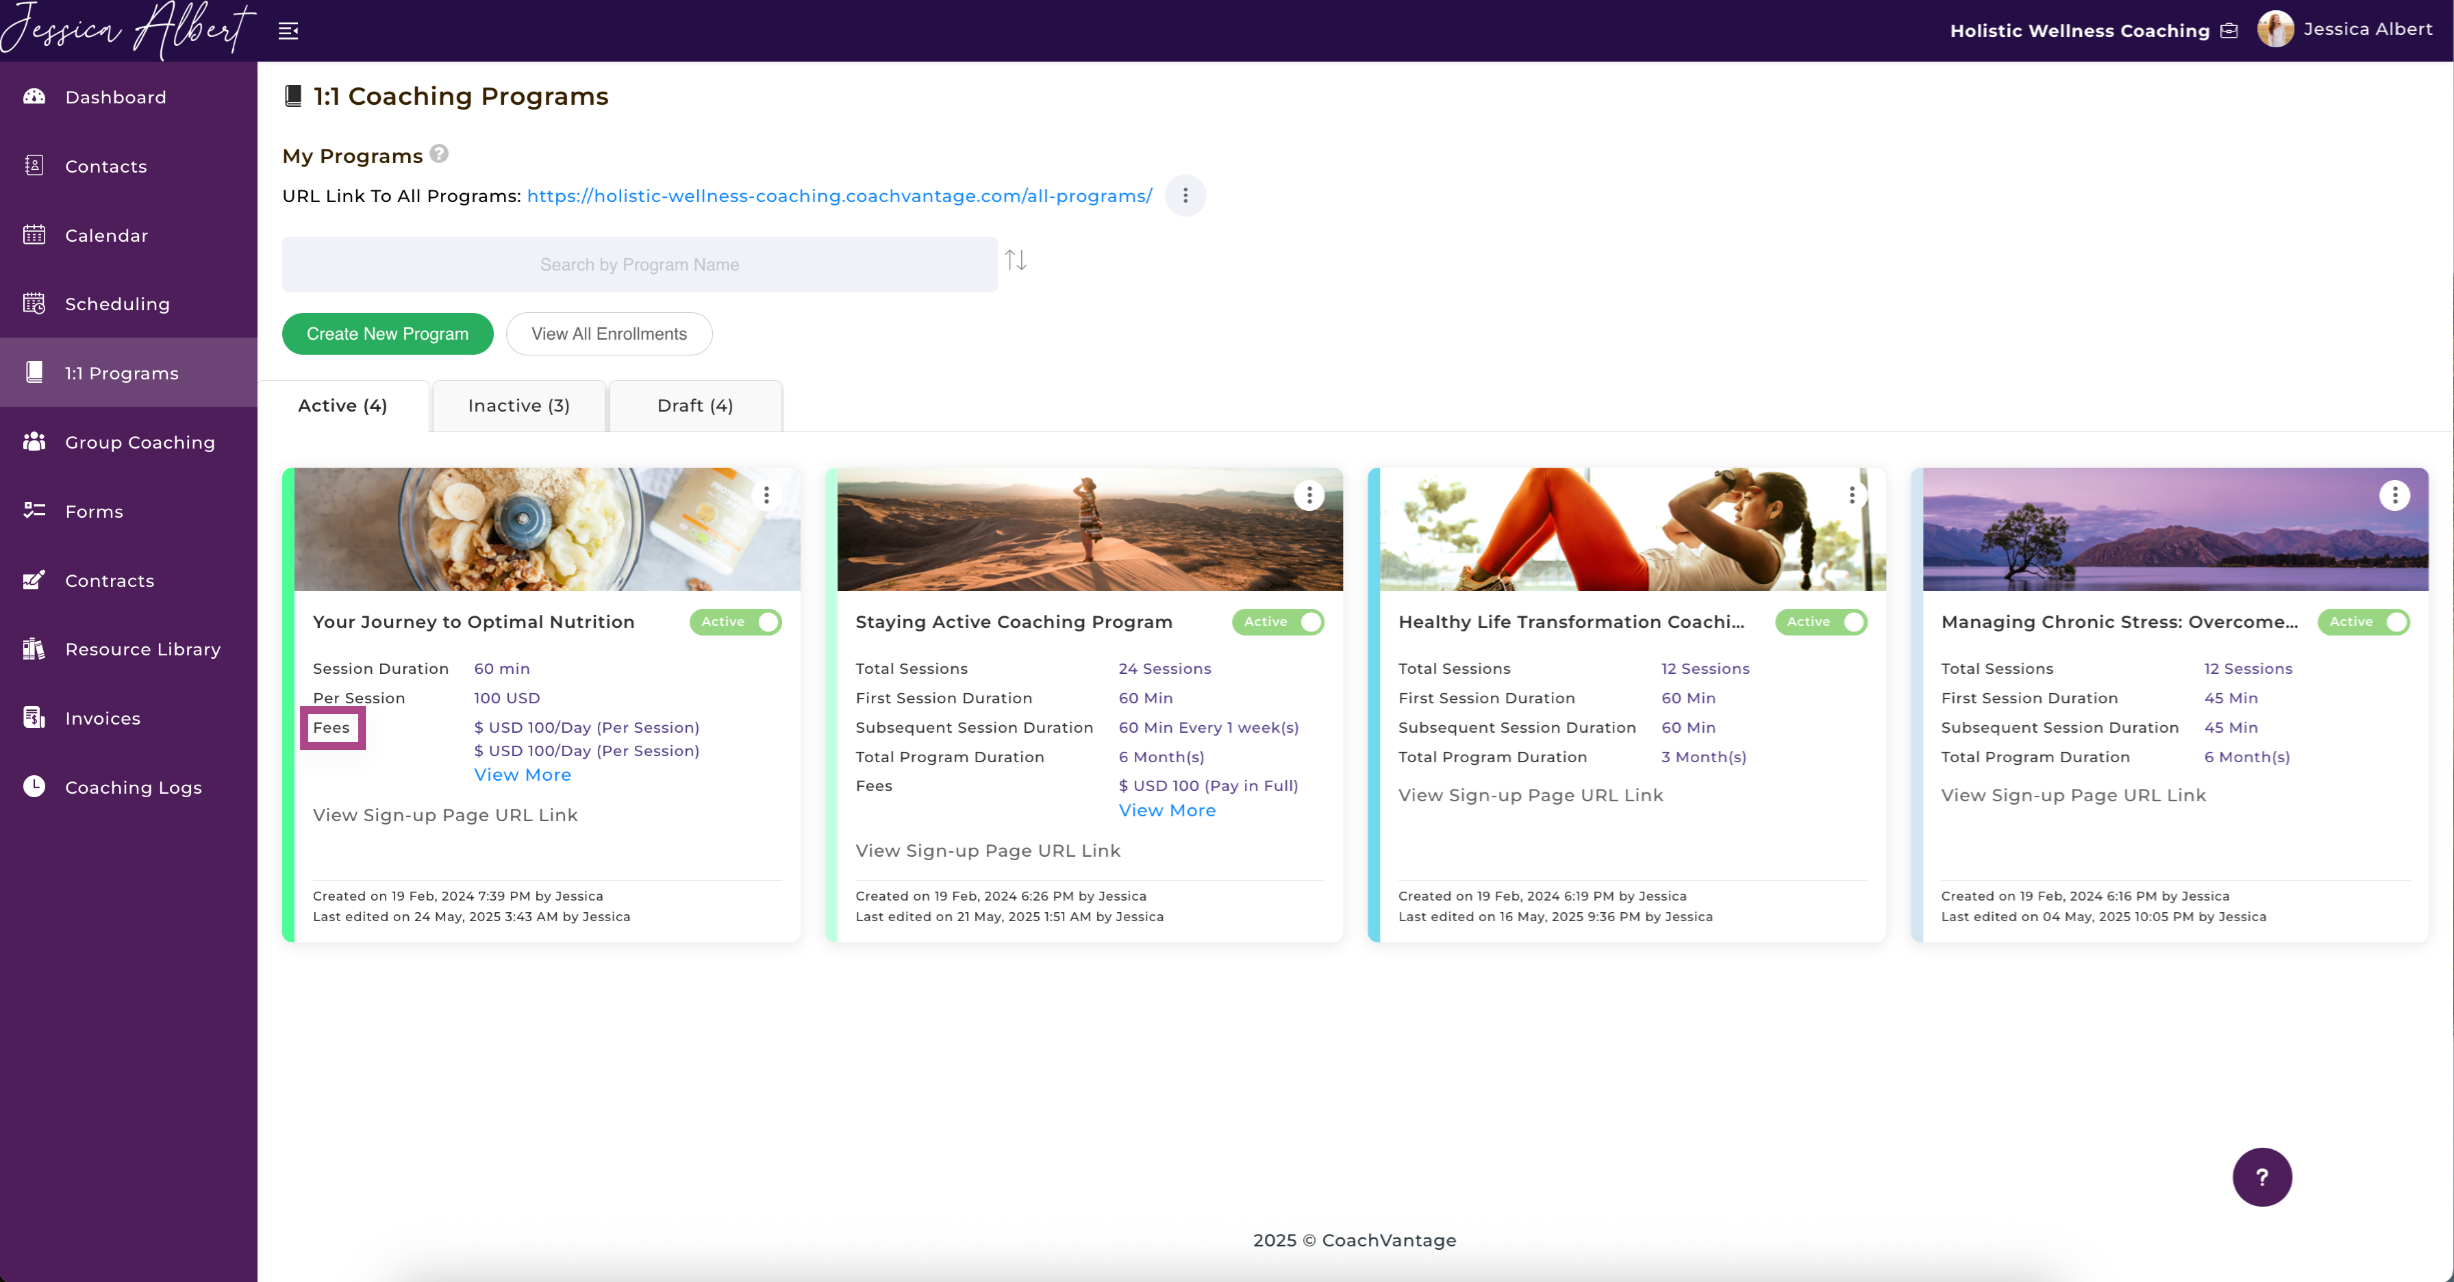Click the Group Coaching people icon

pos(34,442)
